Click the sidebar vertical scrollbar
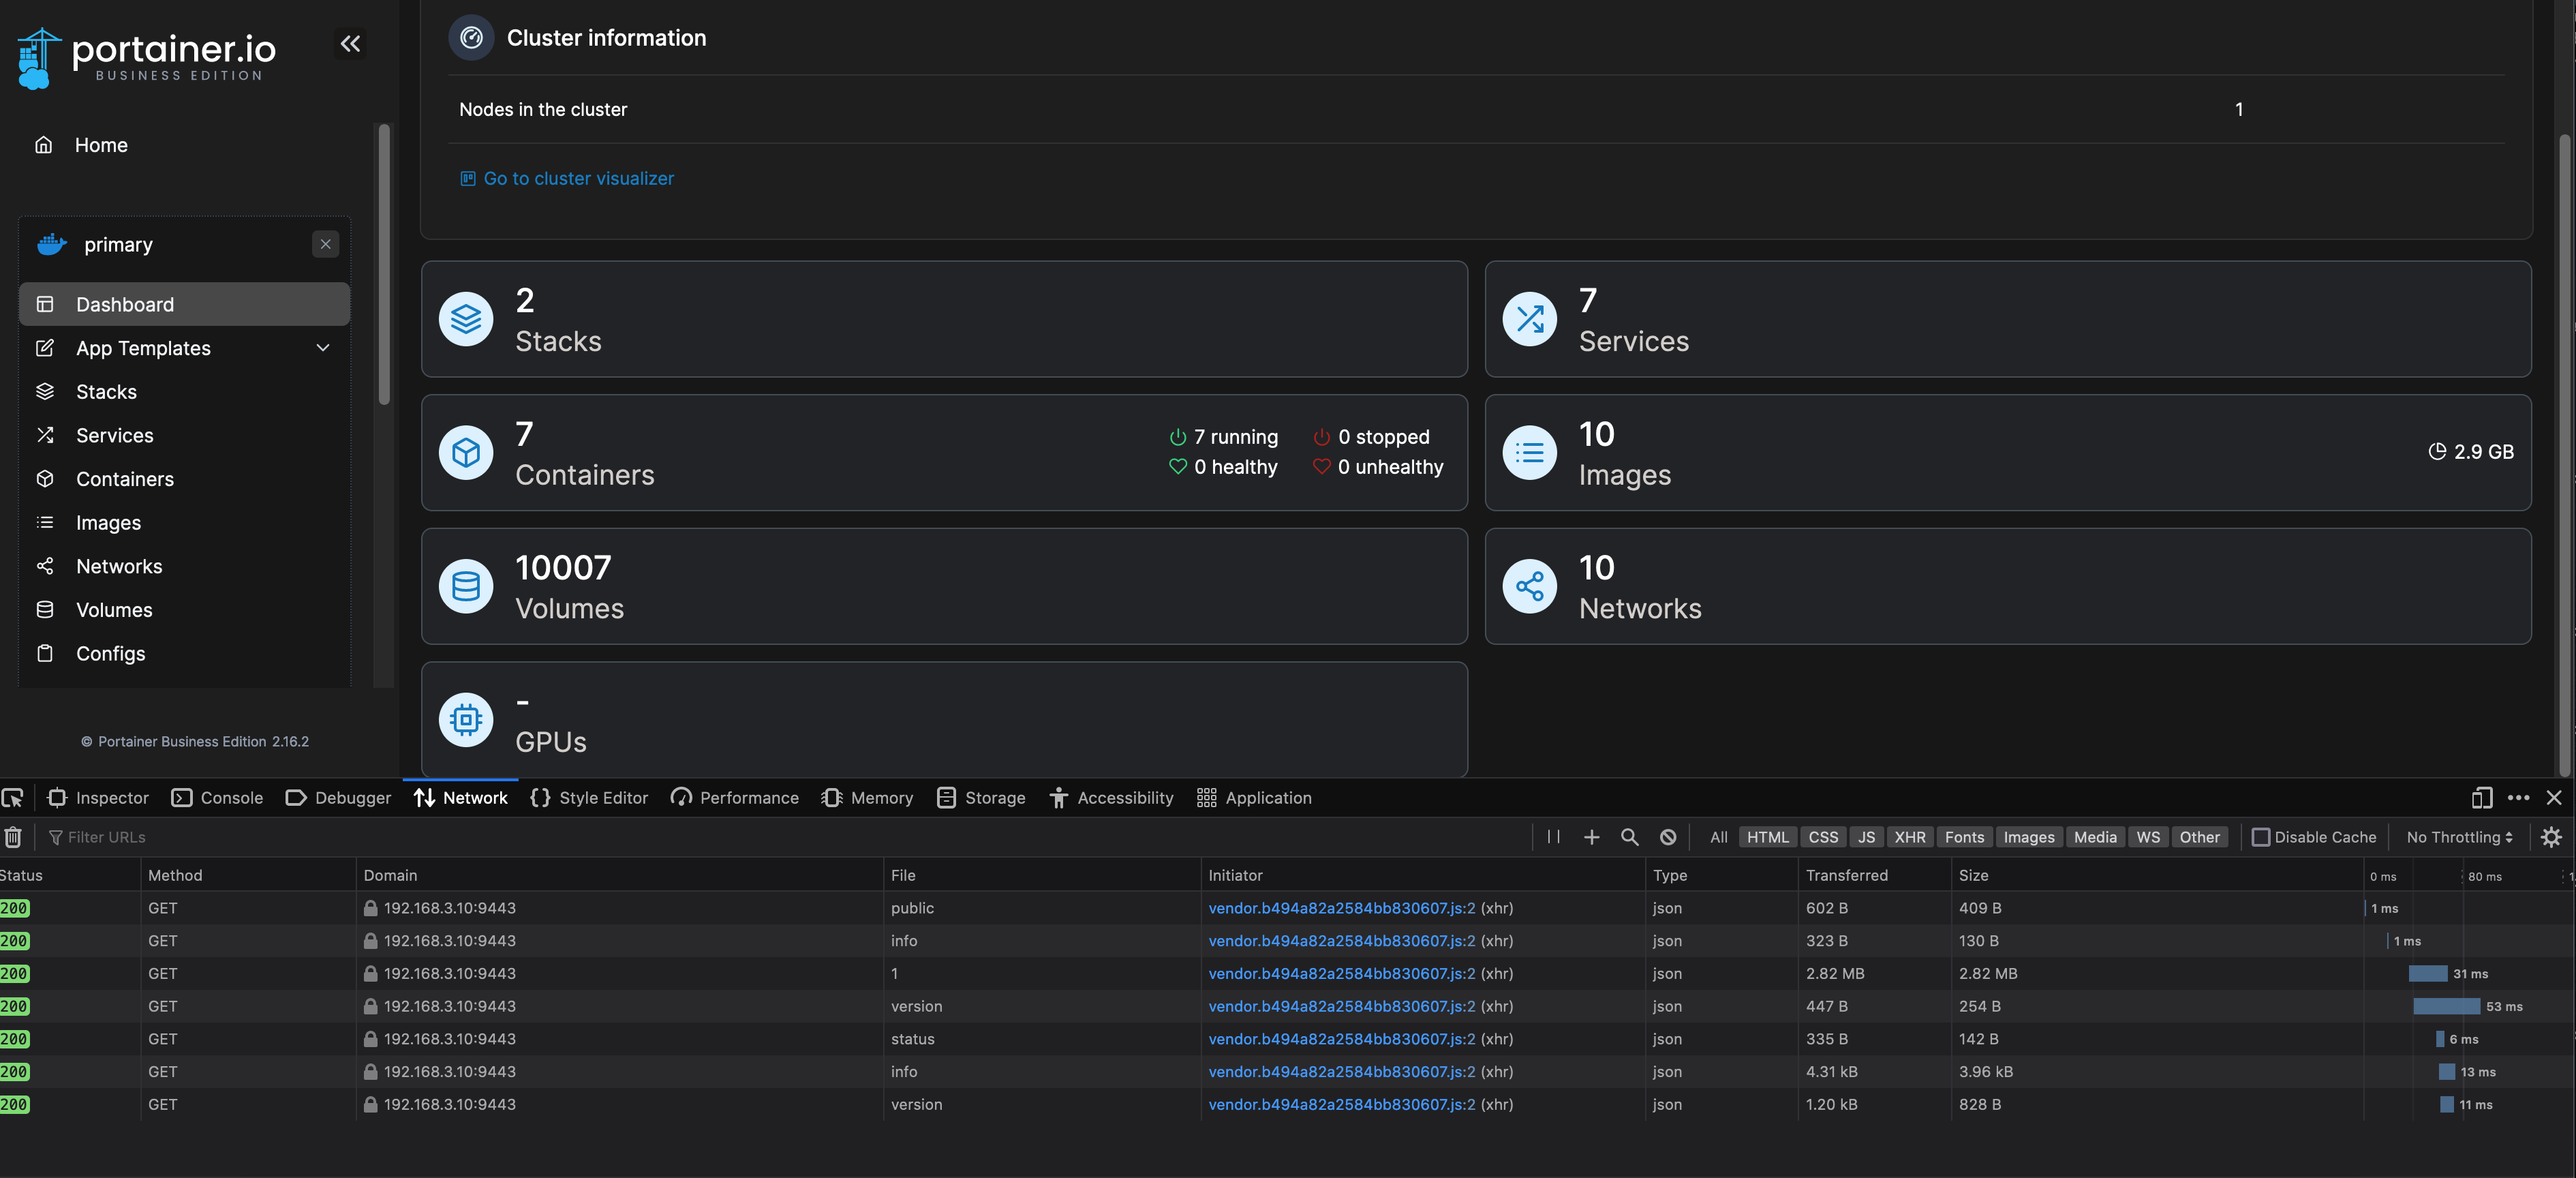The image size is (2576, 1178). tap(384, 265)
